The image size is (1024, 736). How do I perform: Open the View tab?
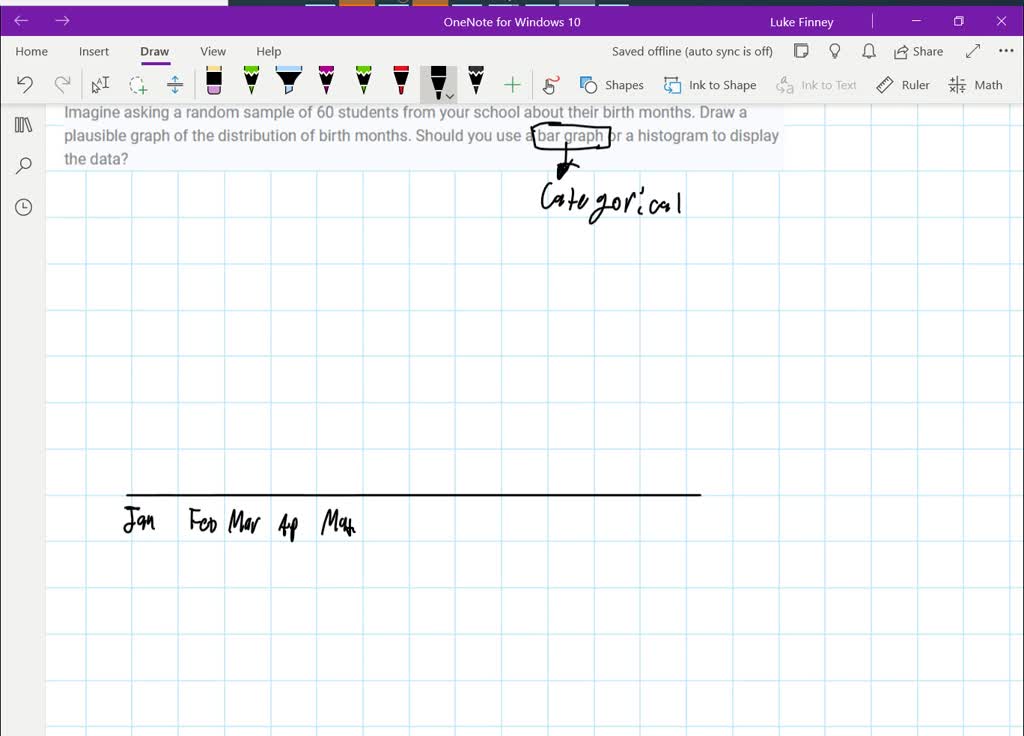213,51
